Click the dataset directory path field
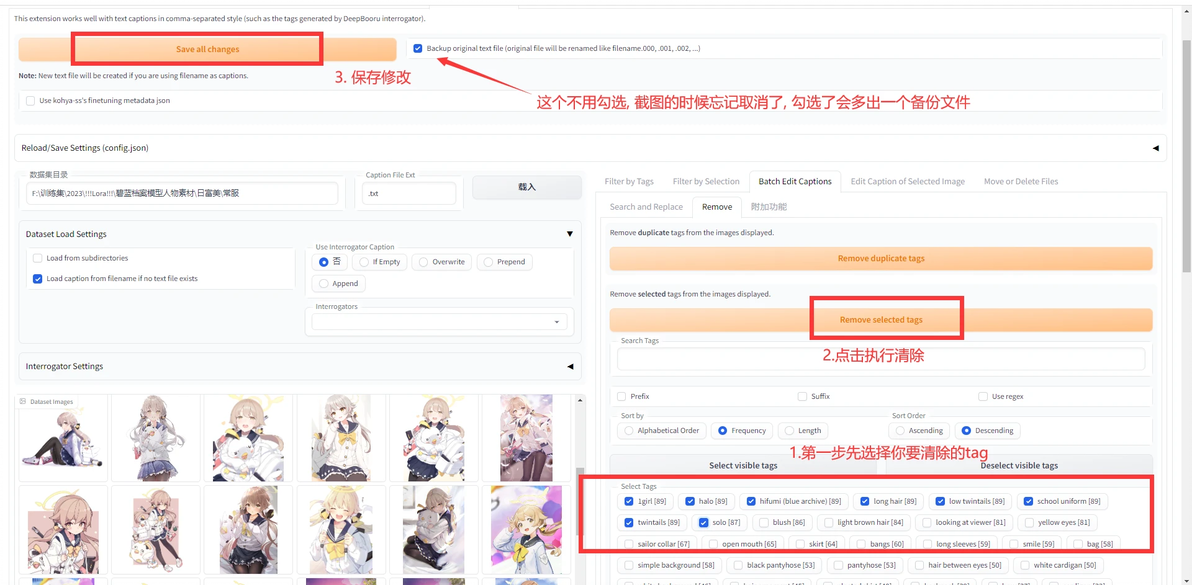 pyautogui.click(x=182, y=194)
